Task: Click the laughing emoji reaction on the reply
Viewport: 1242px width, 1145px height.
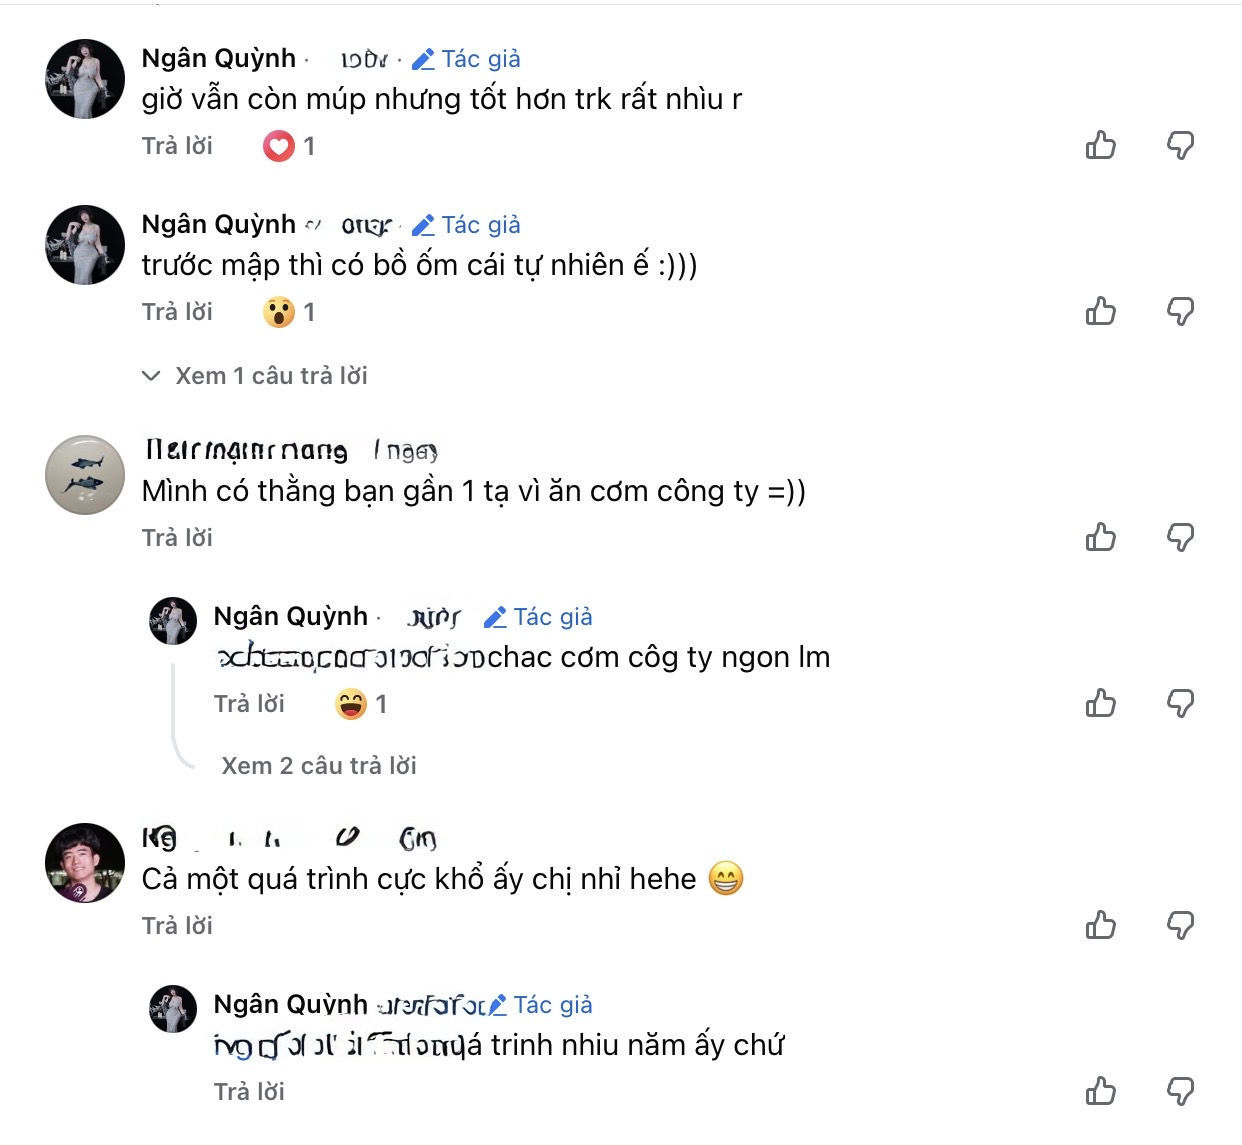Action: (x=351, y=704)
